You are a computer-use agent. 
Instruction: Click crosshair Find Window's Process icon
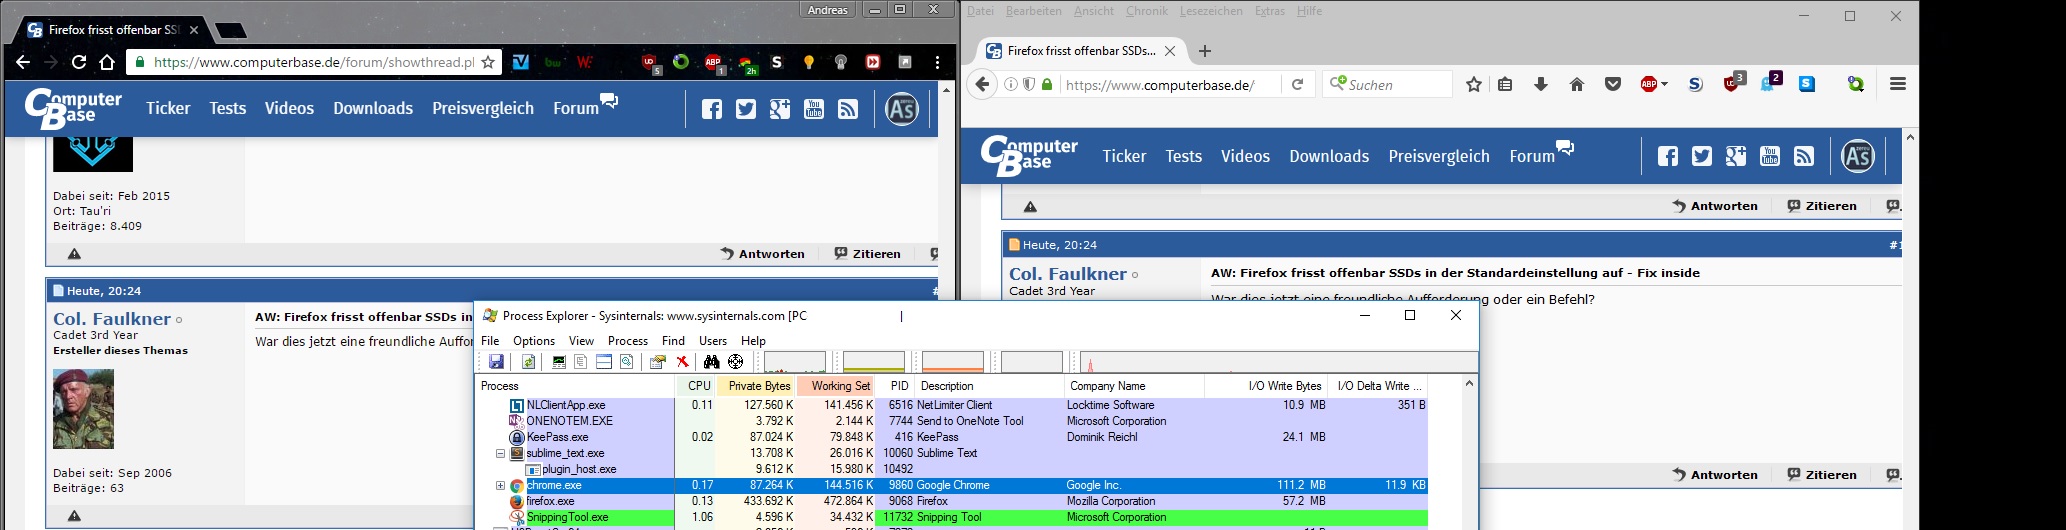pos(735,362)
